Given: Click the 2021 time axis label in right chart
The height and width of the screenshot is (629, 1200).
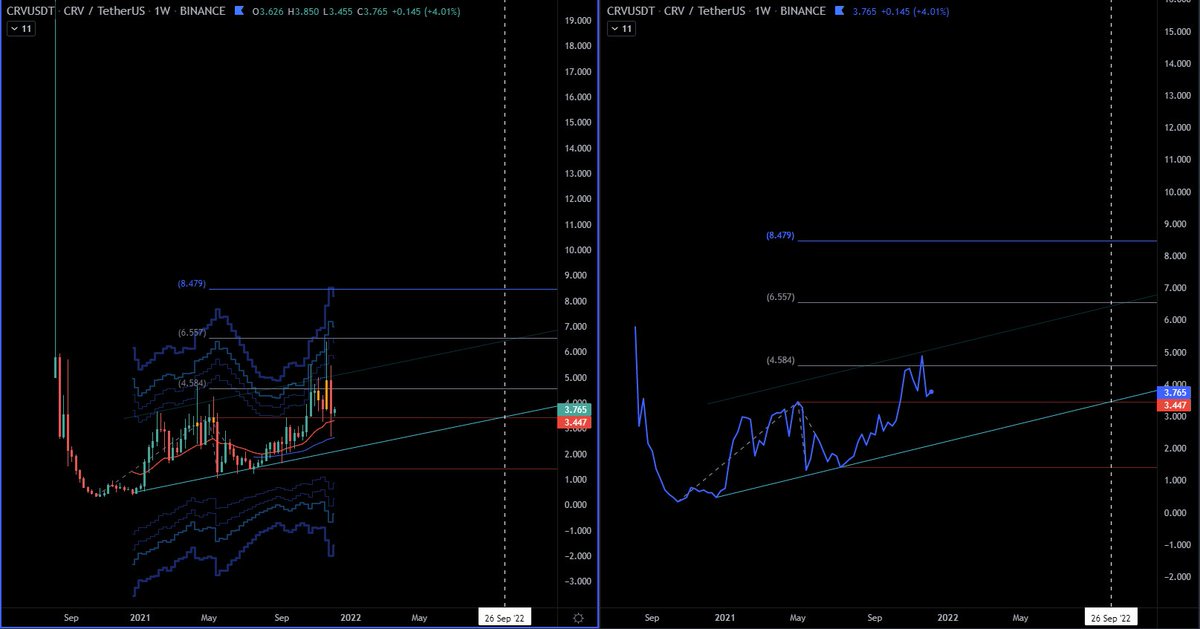Looking at the screenshot, I should point(725,618).
